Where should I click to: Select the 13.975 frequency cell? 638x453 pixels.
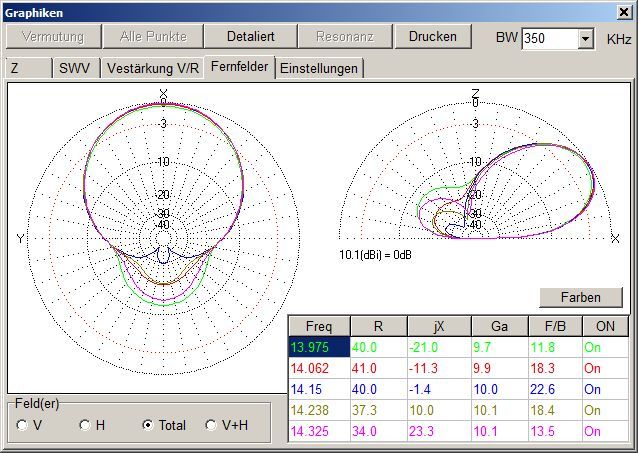click(x=319, y=347)
